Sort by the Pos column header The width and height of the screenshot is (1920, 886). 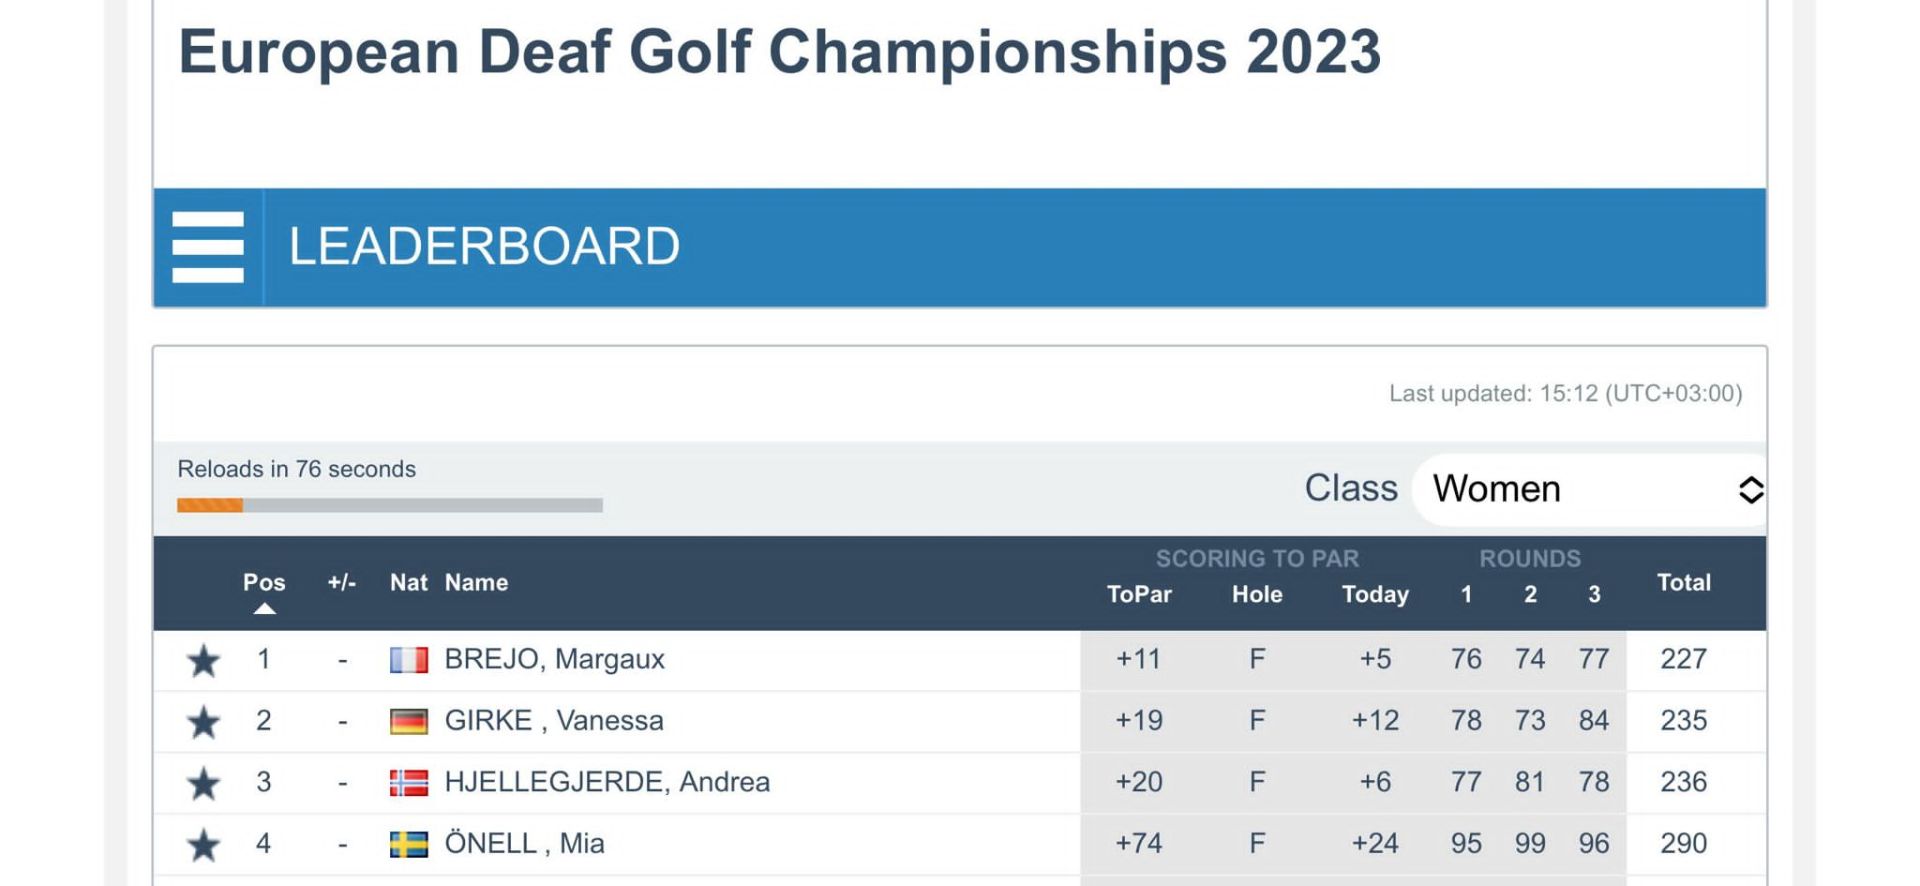[264, 582]
